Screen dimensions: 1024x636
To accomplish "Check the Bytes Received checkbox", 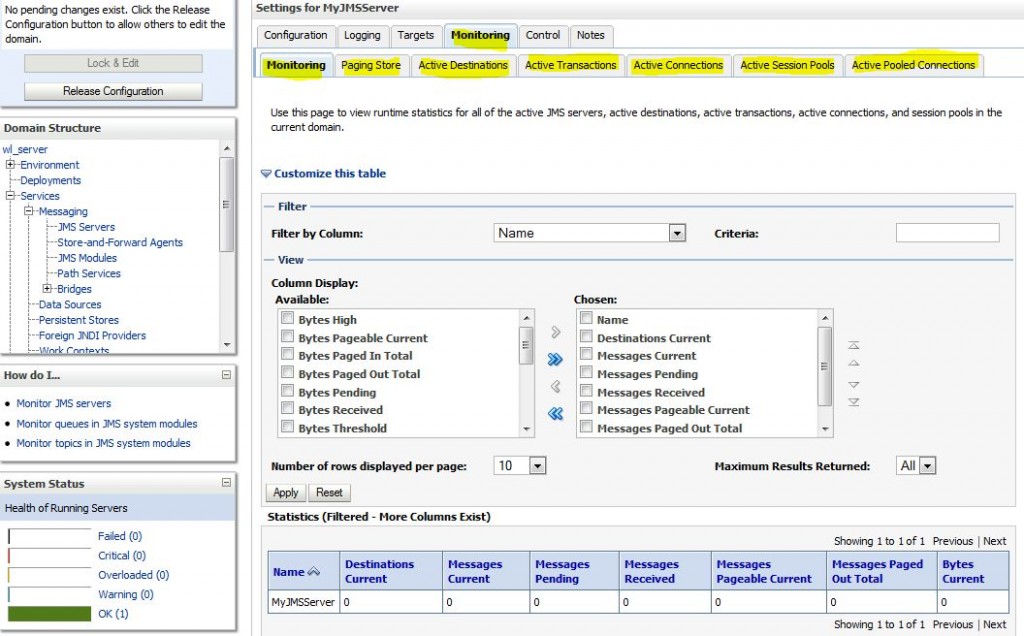I will click(287, 408).
